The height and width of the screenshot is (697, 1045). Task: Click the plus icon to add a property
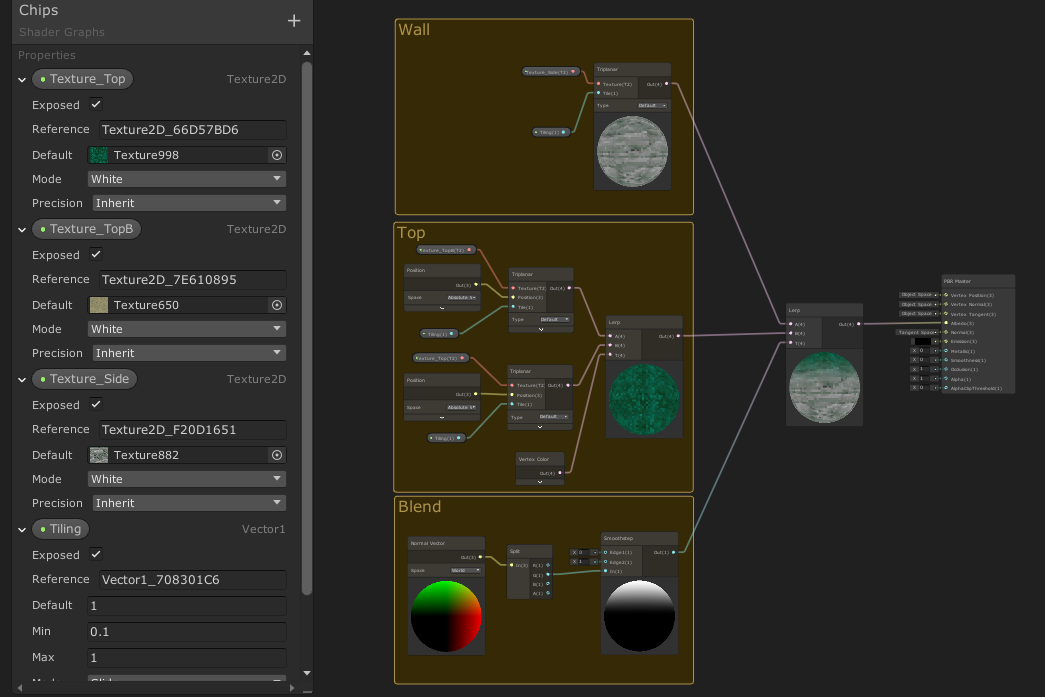[294, 21]
